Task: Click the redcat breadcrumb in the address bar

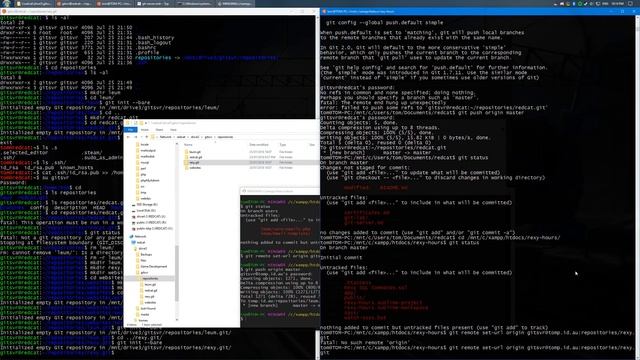Action: (x=181, y=137)
